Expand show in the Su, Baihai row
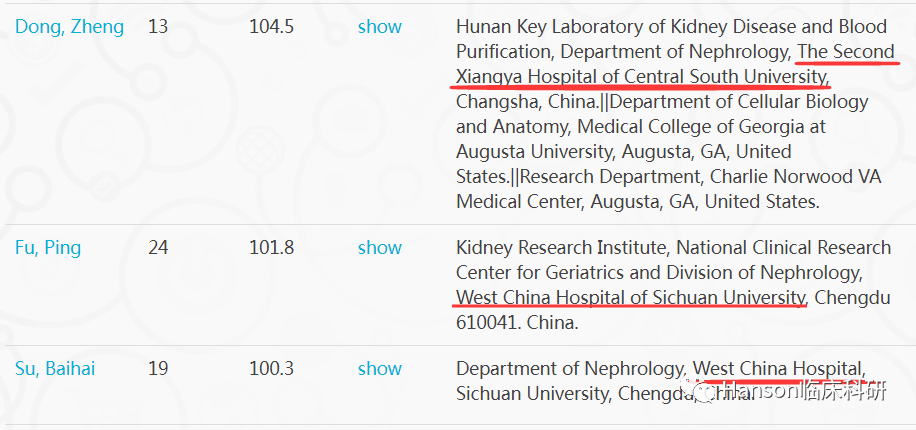Viewport: 916px width, 430px height. tap(380, 369)
